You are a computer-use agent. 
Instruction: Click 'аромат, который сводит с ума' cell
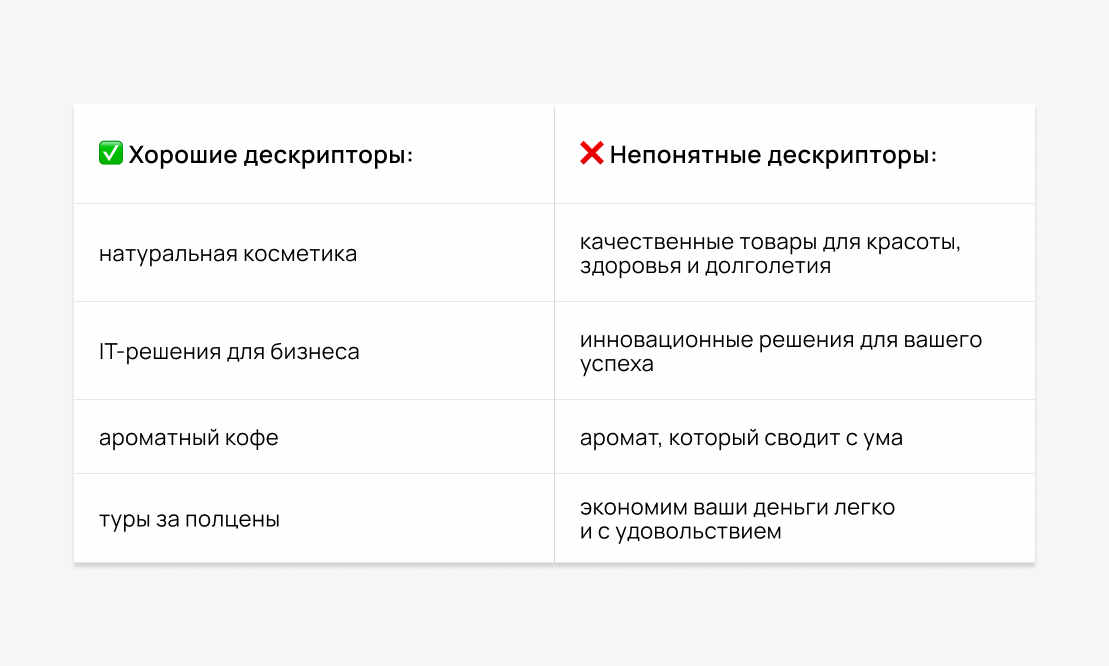[x=741, y=438]
